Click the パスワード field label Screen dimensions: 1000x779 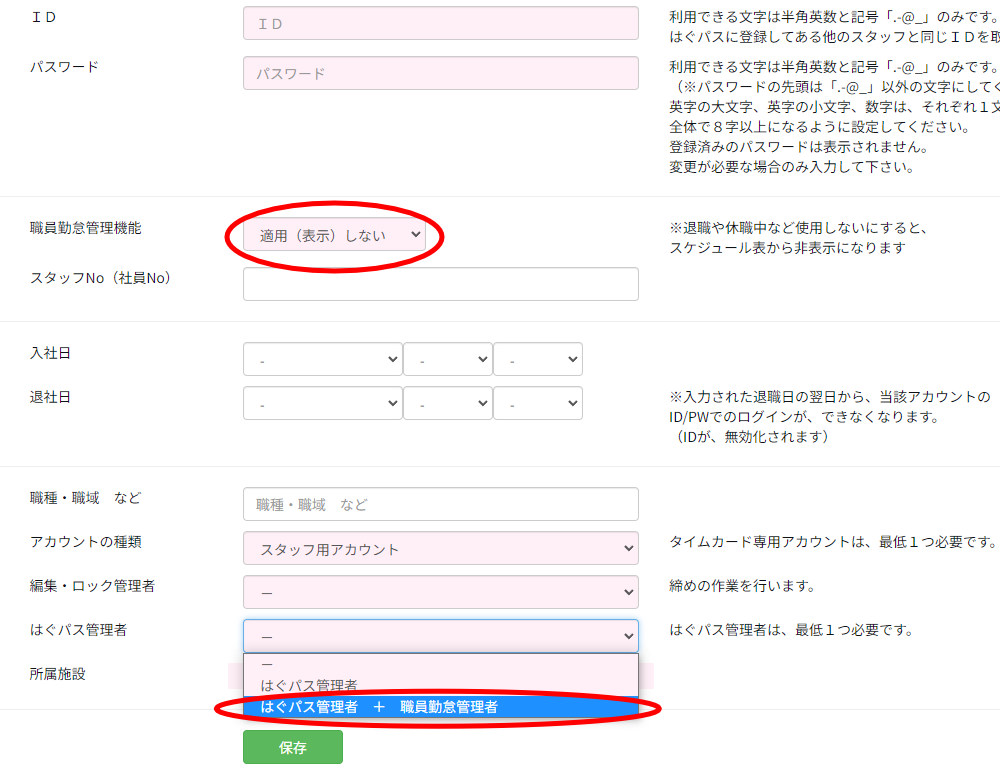coord(65,67)
